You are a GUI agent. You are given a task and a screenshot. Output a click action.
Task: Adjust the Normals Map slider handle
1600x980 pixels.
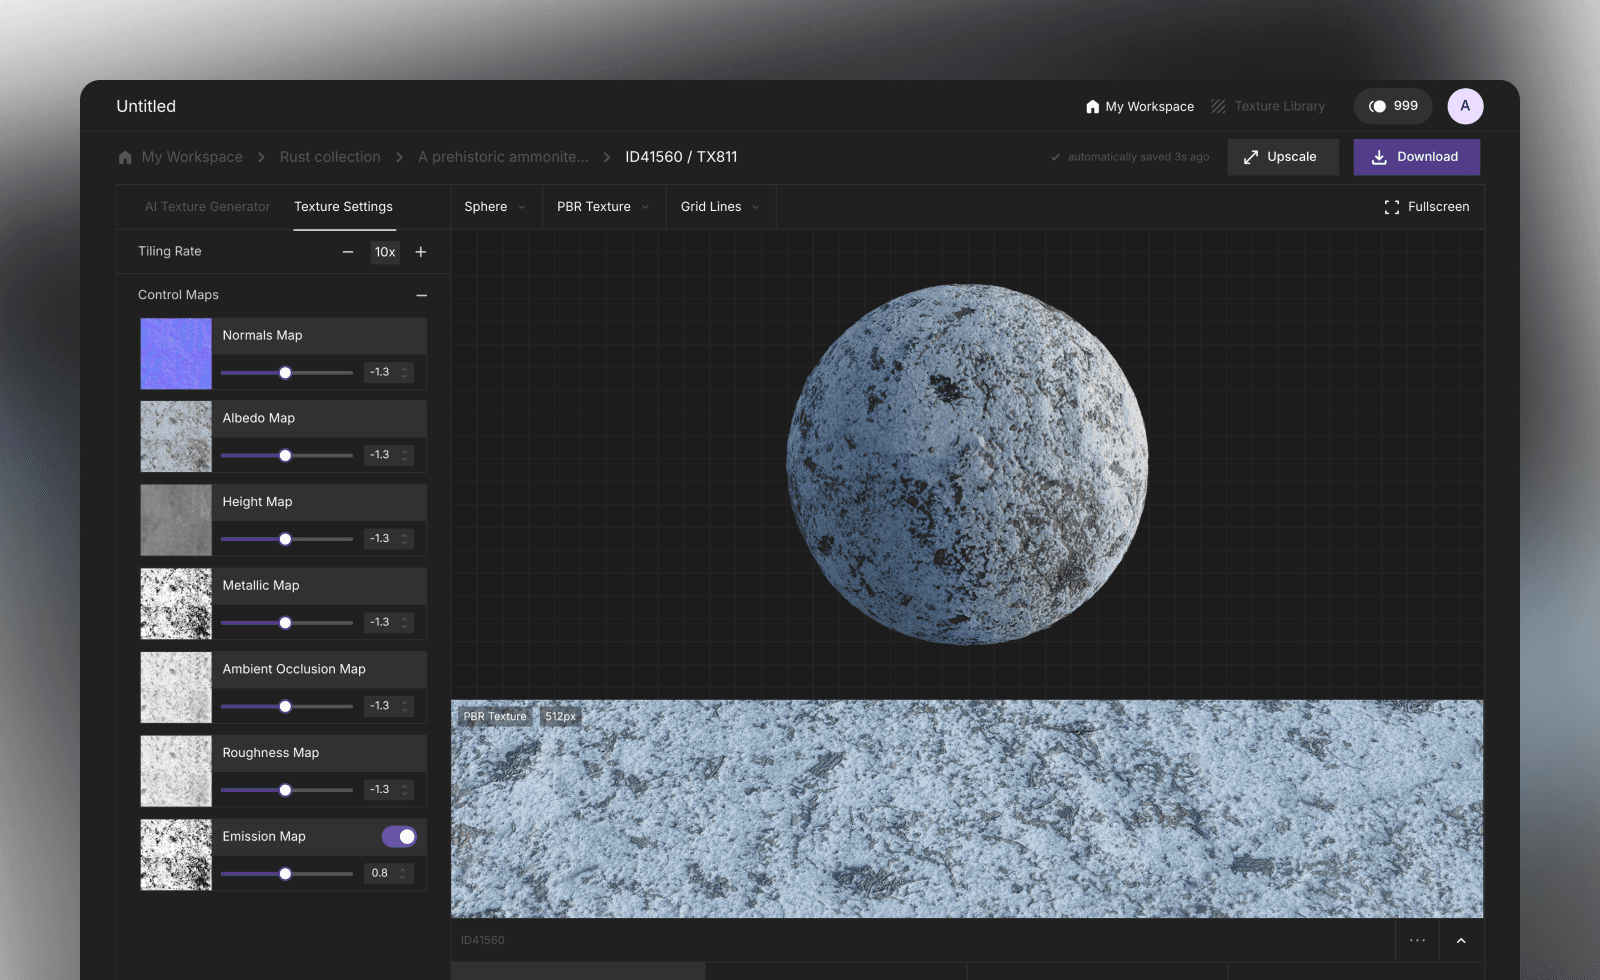[x=285, y=373]
